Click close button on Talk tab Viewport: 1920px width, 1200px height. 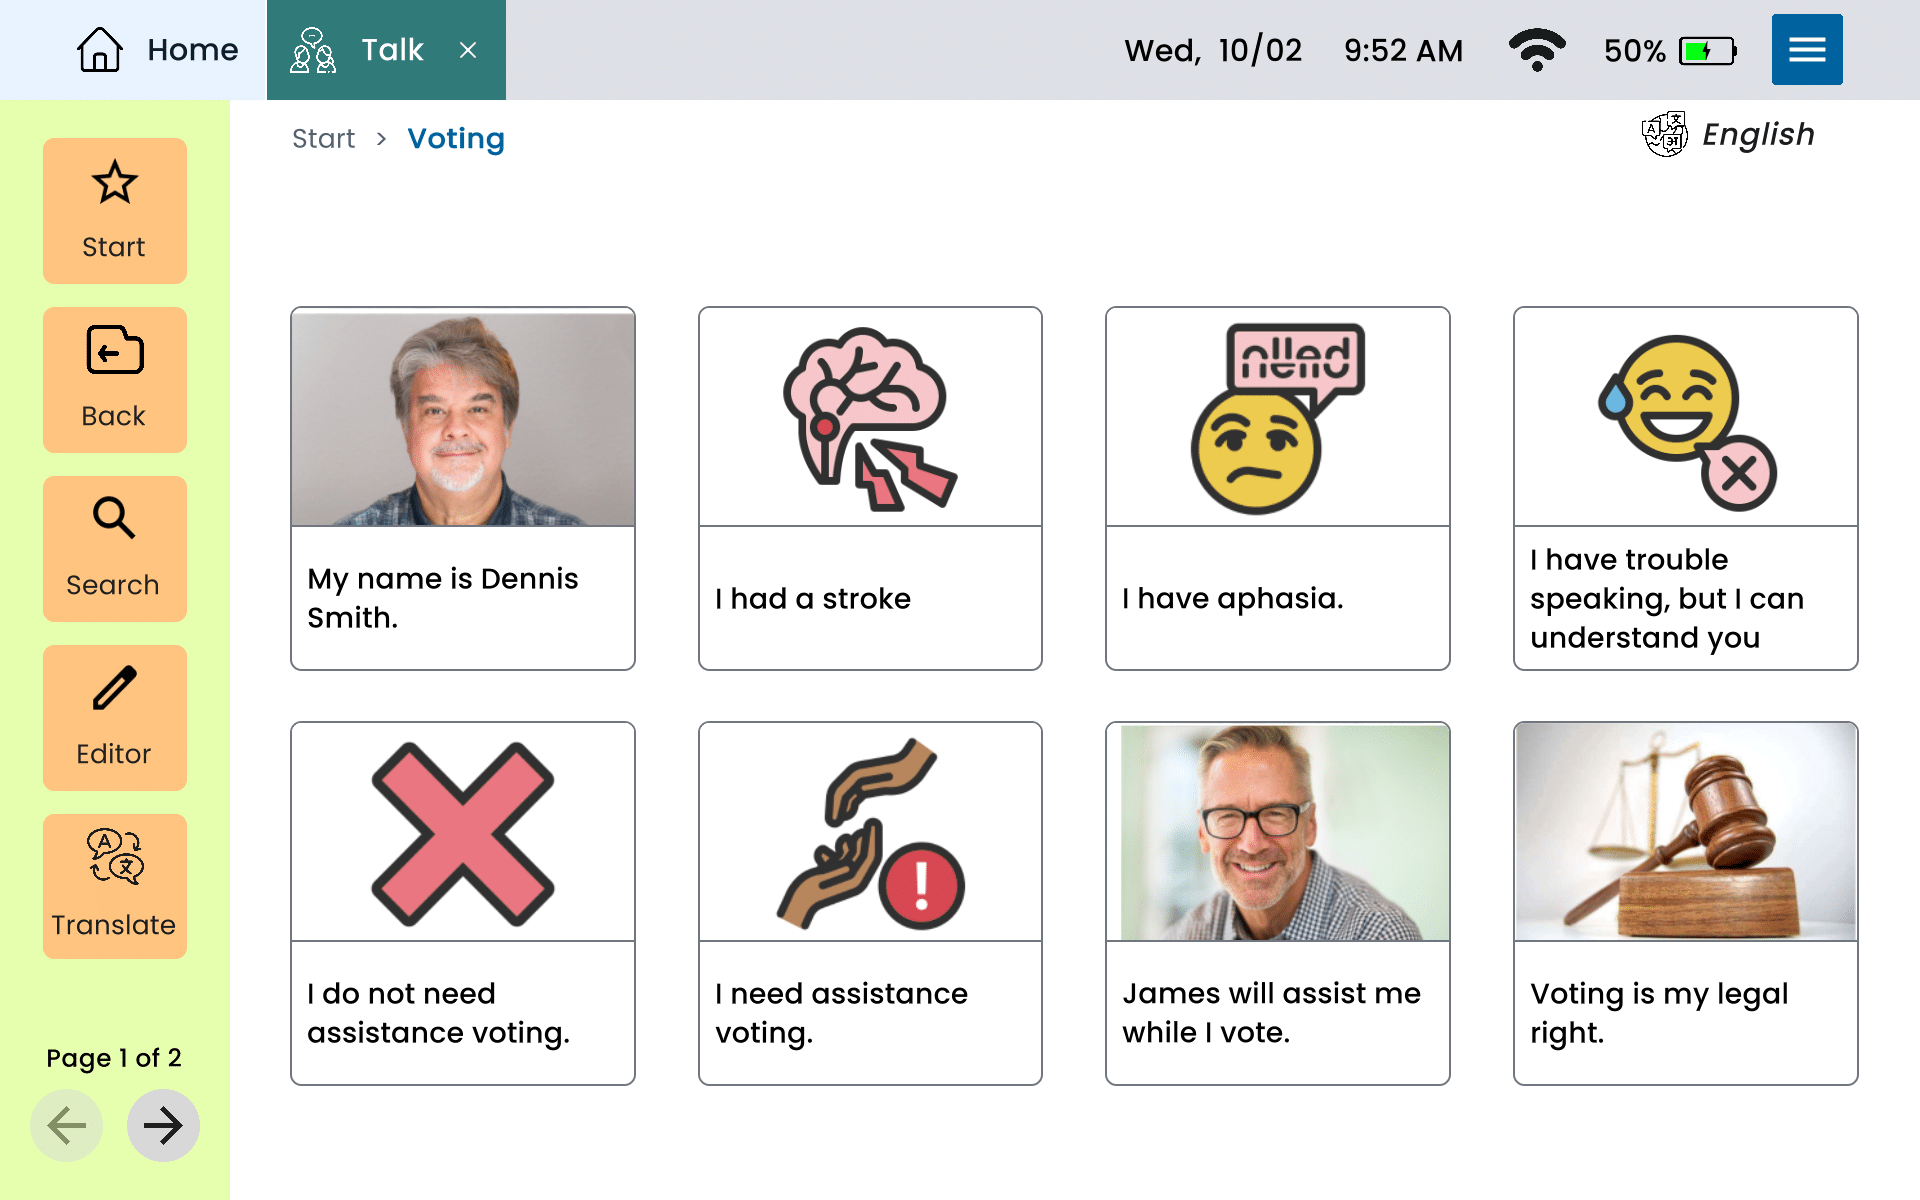469,50
